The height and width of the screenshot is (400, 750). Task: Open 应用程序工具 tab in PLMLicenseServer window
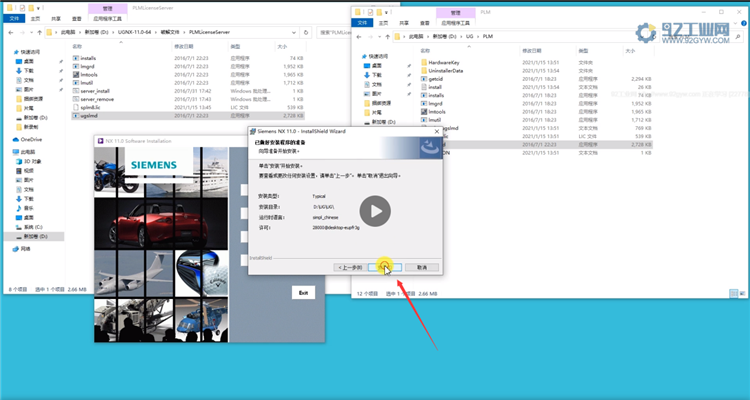(x=108, y=19)
